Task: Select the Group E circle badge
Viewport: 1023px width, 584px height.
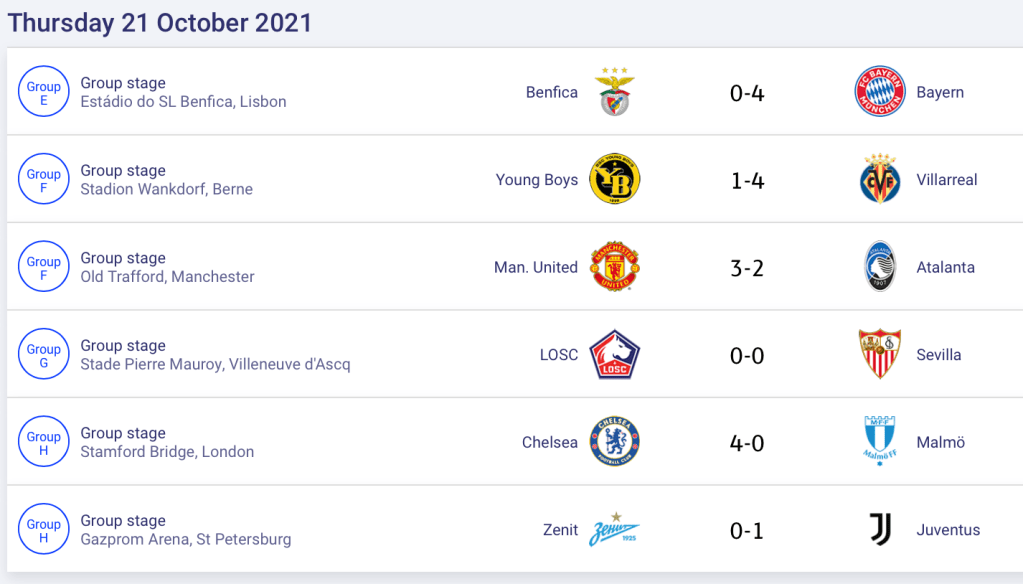Action: [x=44, y=93]
